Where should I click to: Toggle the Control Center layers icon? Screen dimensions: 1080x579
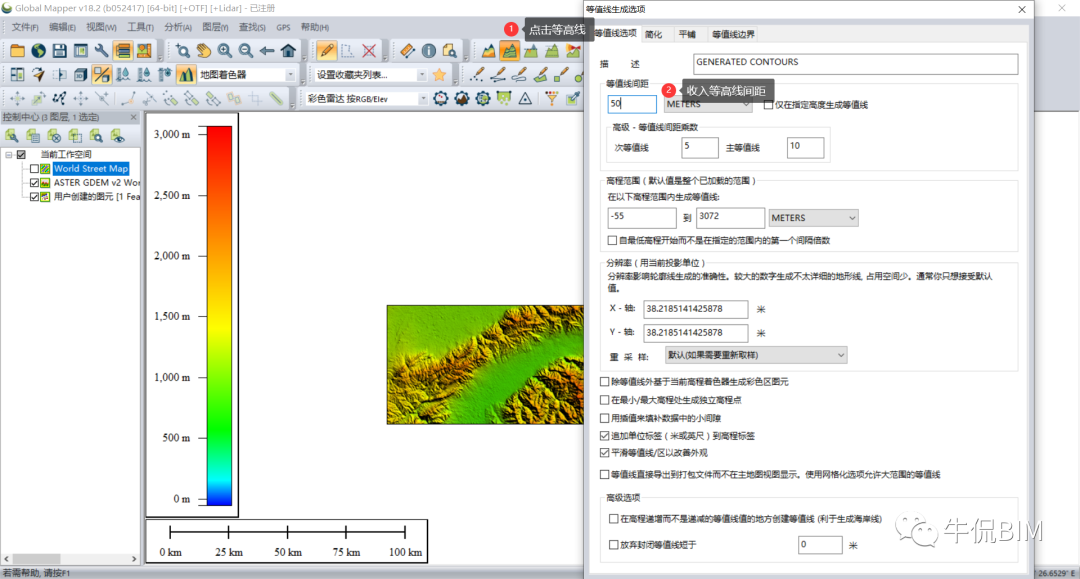tap(123, 50)
